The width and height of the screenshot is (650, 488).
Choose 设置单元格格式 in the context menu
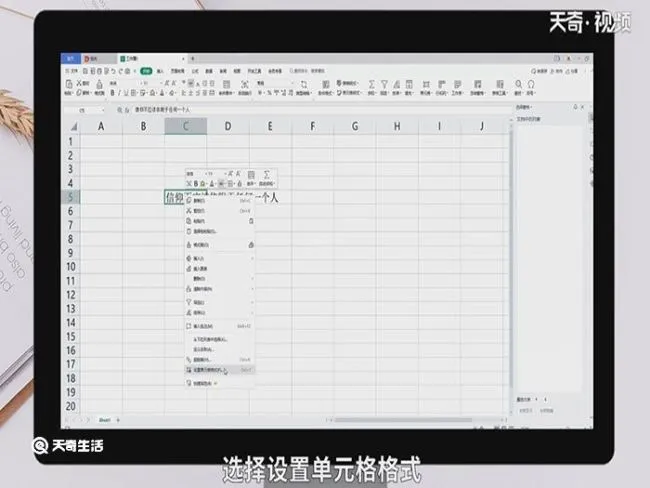(x=220, y=369)
